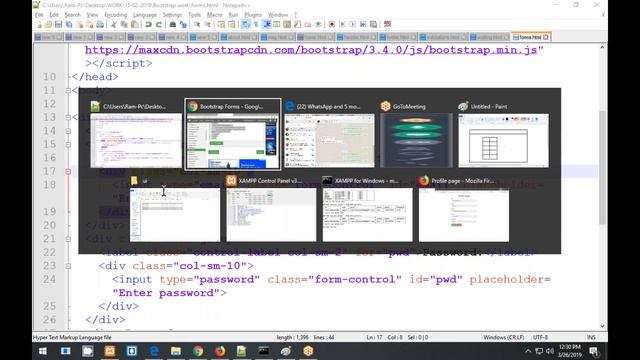640x360 pixels.
Task: Click the Save recorded macro icon
Action: (373, 24)
